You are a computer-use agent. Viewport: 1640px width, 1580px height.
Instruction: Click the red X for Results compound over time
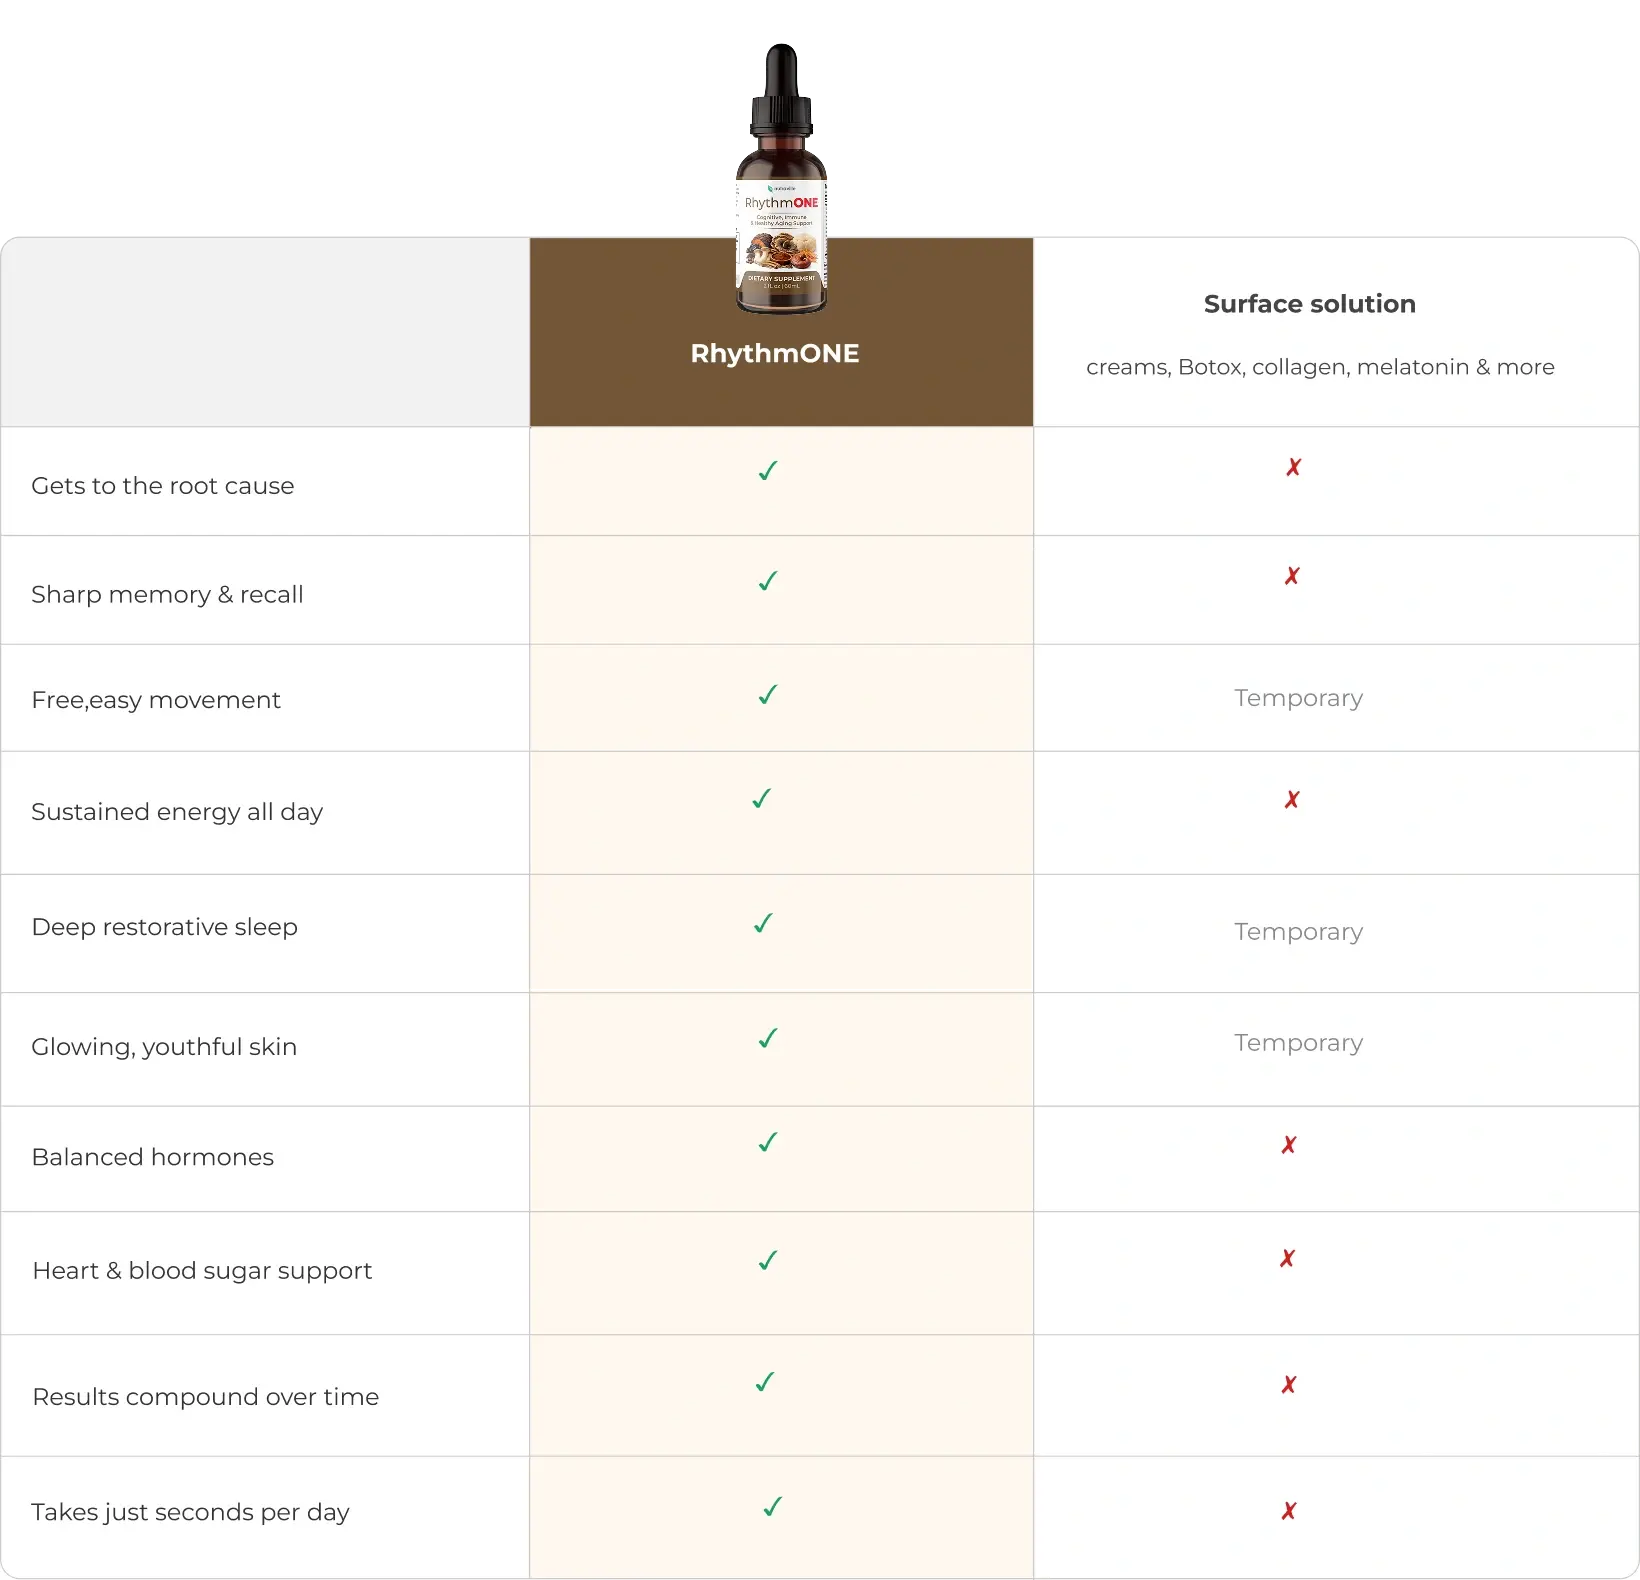(1289, 1385)
